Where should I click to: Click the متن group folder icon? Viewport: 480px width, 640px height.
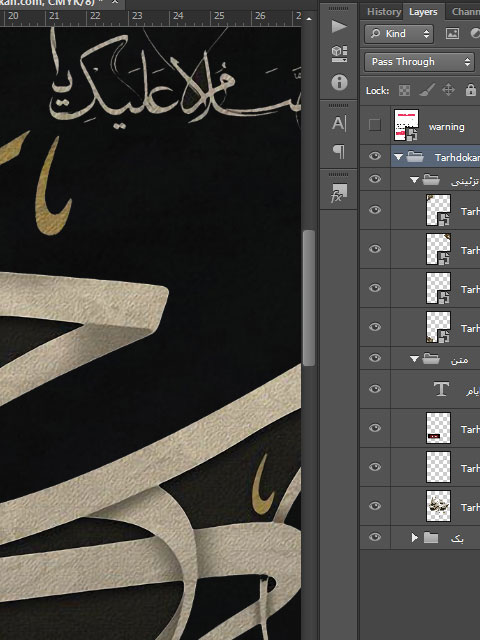[431, 359]
